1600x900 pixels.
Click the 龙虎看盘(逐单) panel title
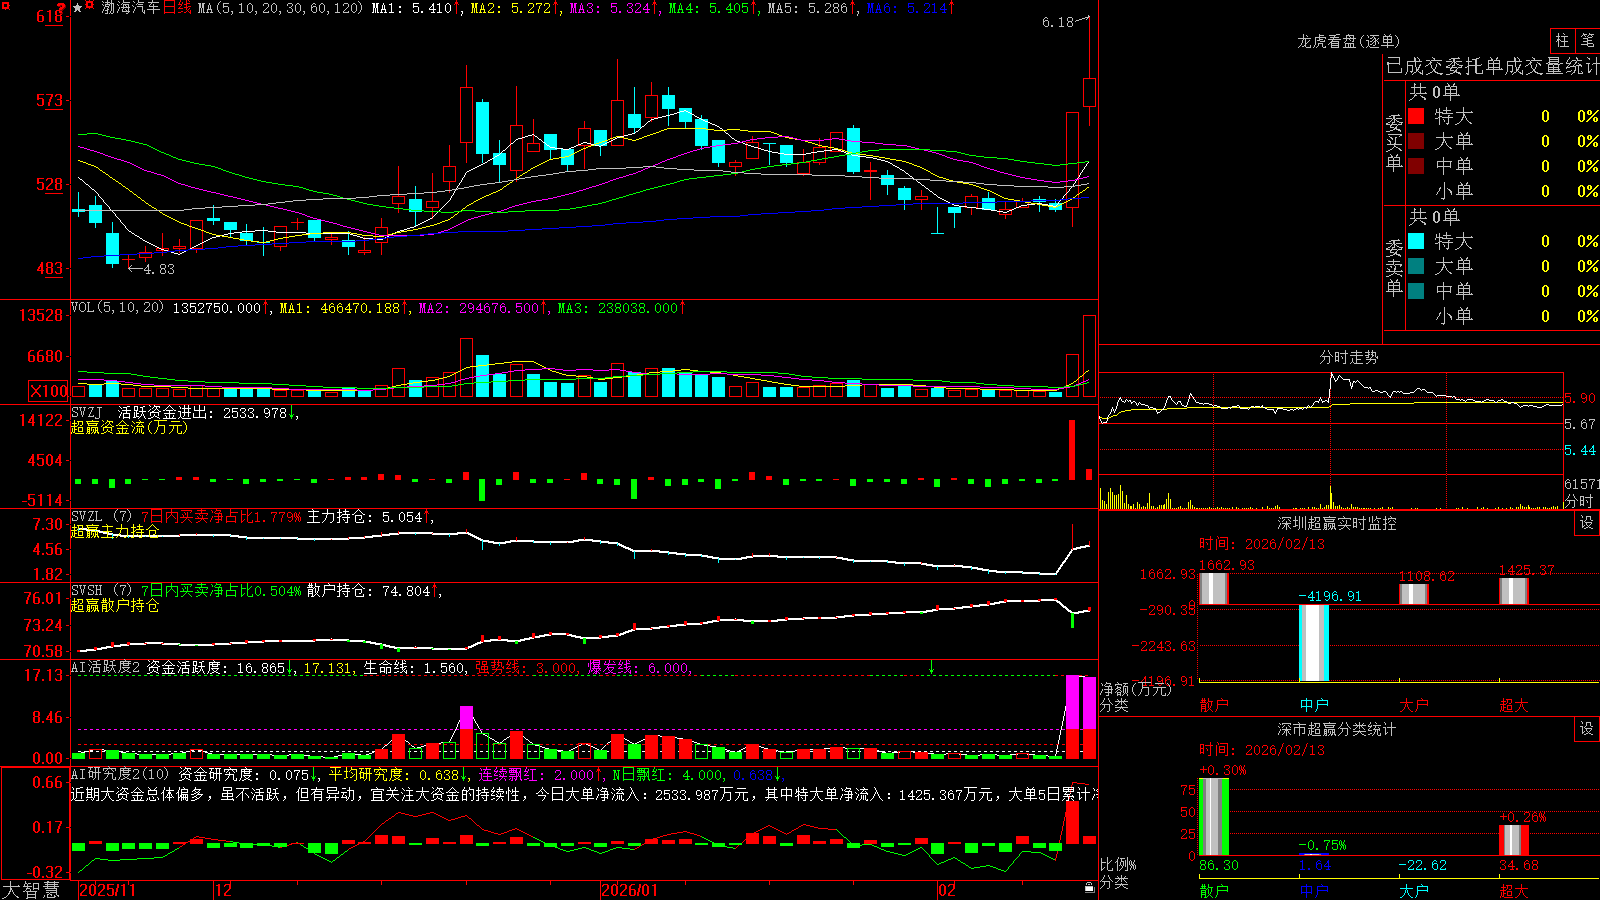1349,41
